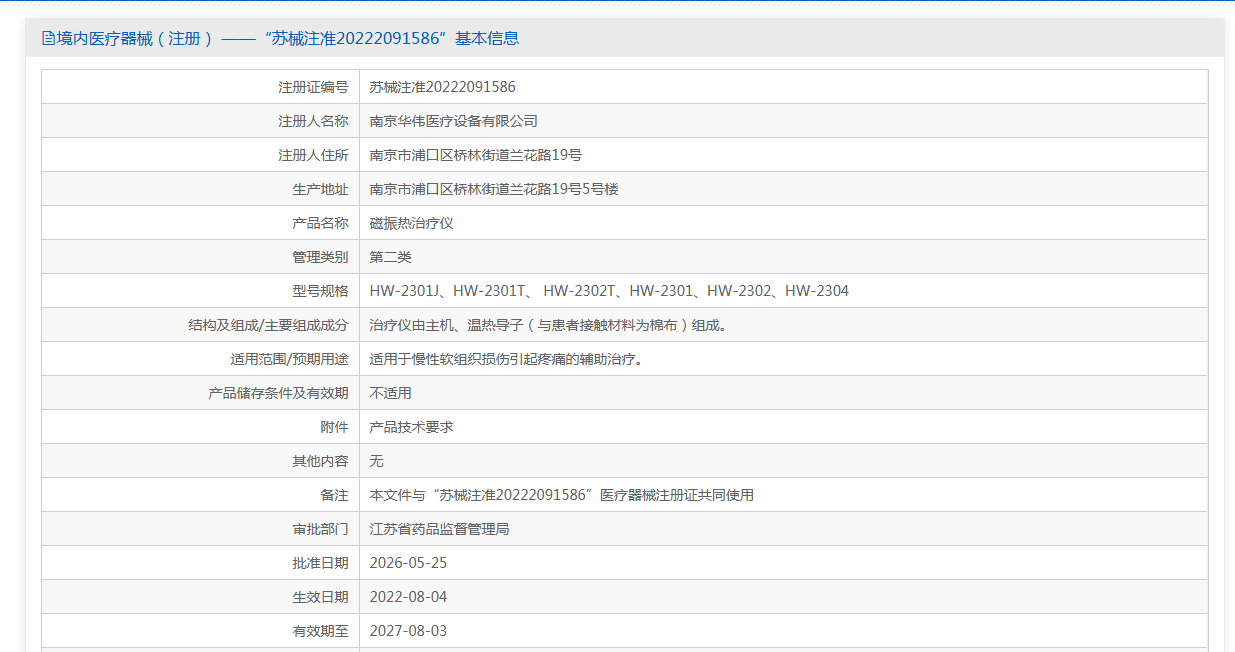Viewport: 1235px width, 652px height.
Task: Open the 产品技术要求 attachment text
Action: [x=412, y=427]
